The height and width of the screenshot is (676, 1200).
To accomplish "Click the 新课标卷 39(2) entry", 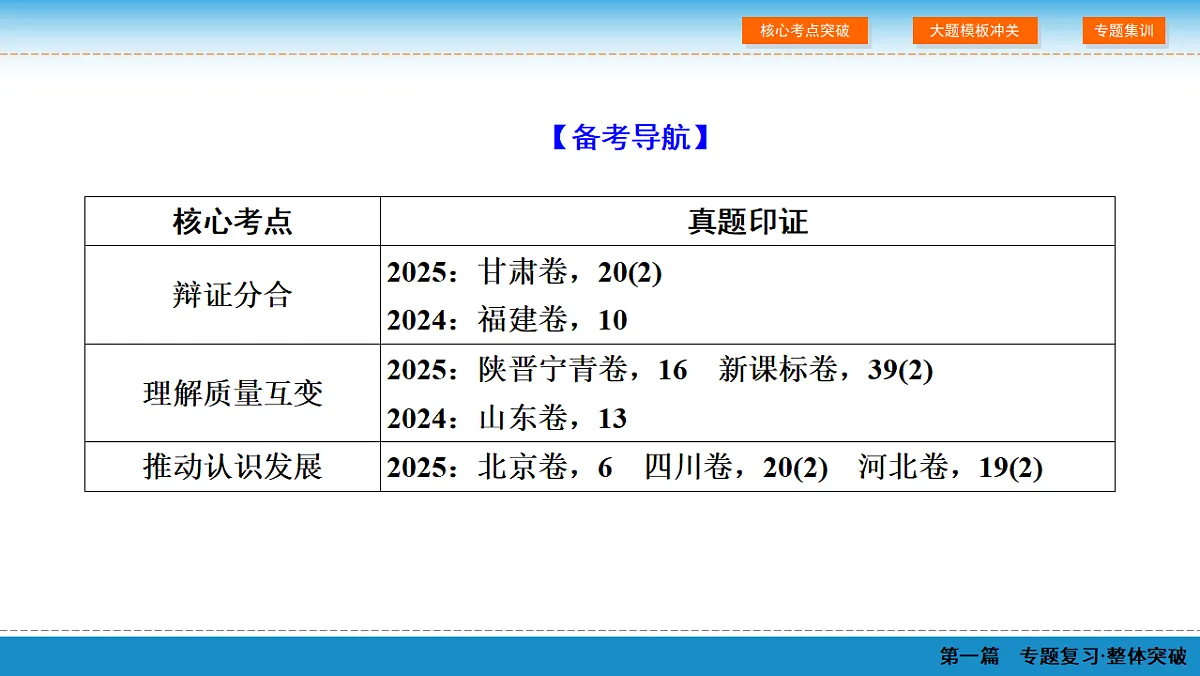I will (x=826, y=370).
